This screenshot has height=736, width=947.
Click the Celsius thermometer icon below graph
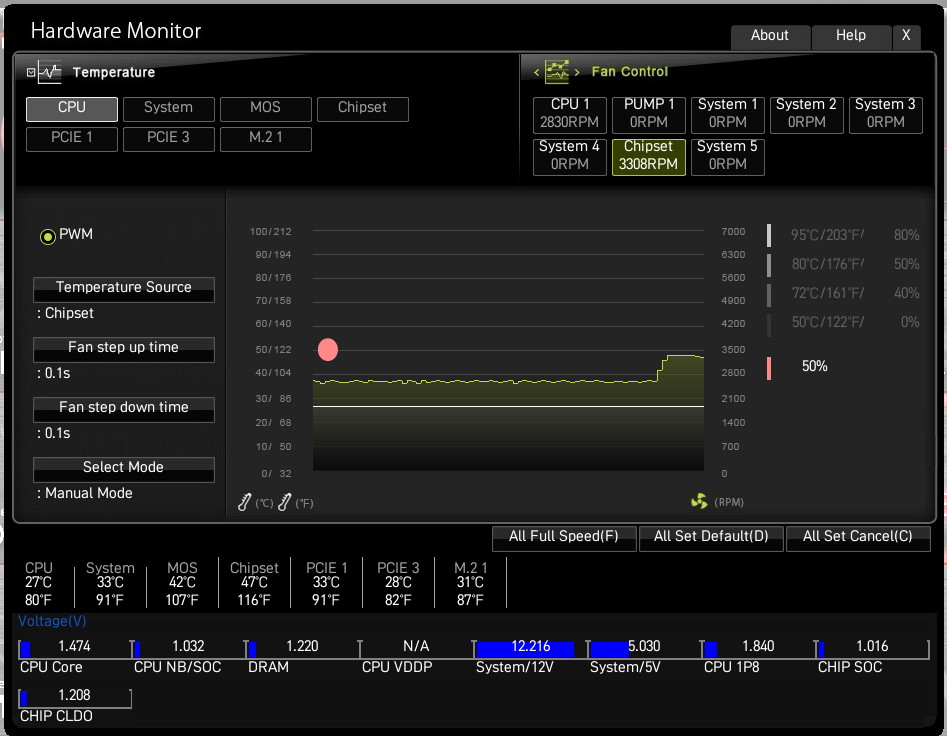click(x=244, y=502)
